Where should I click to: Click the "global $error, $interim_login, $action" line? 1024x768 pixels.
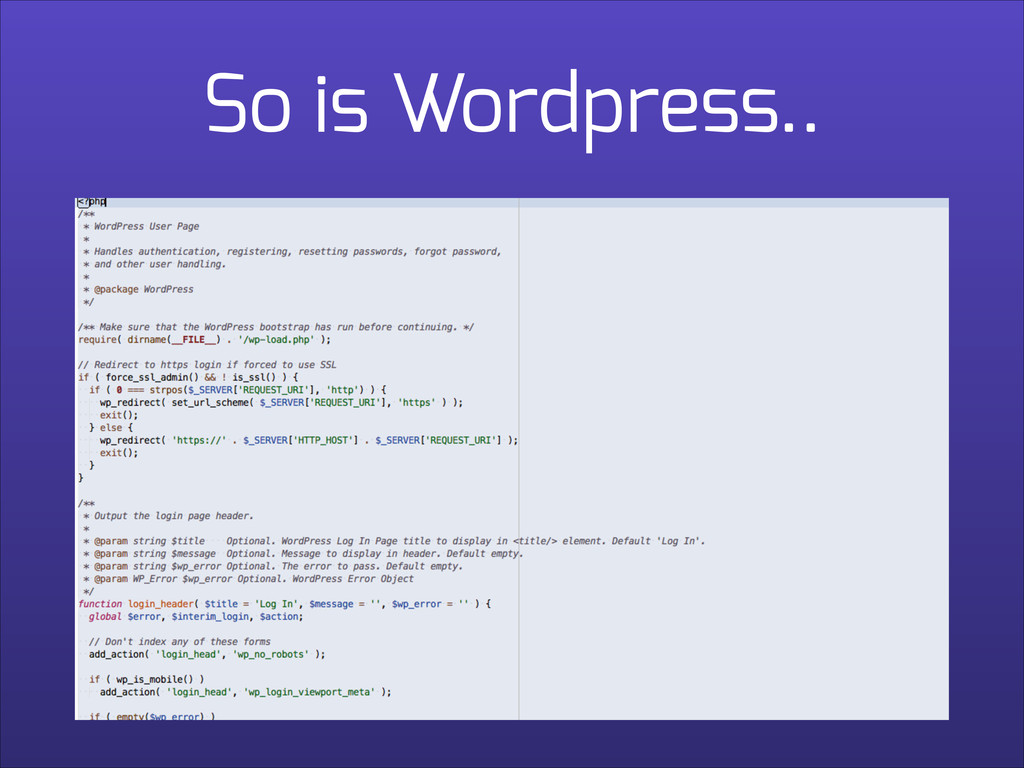tap(196, 616)
